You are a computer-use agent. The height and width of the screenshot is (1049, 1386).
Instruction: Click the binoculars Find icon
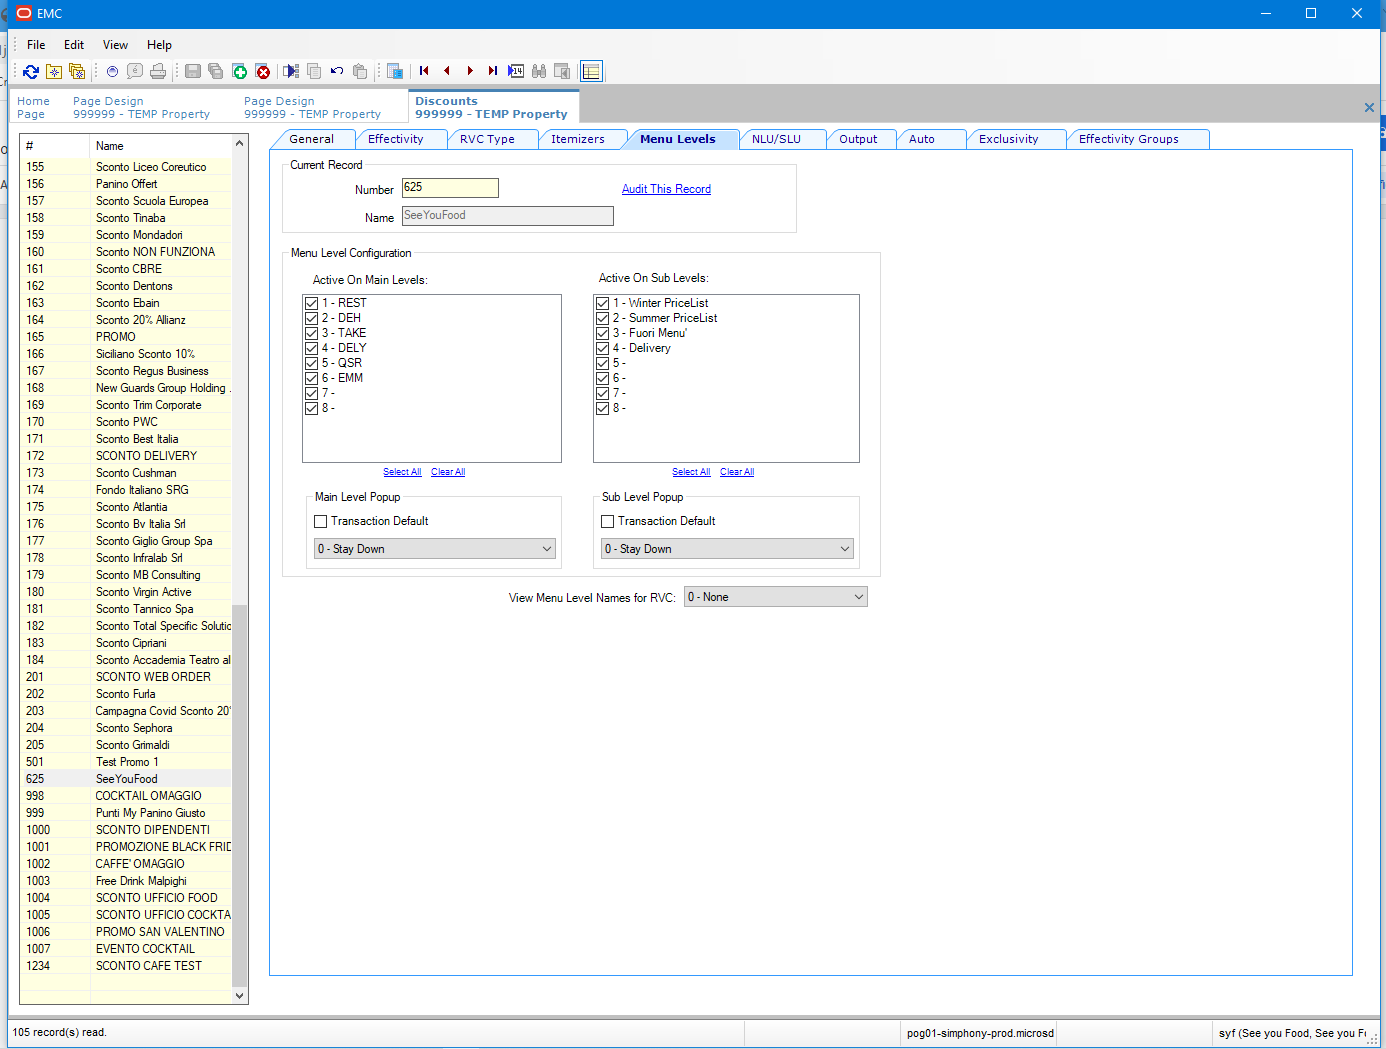[x=539, y=72]
